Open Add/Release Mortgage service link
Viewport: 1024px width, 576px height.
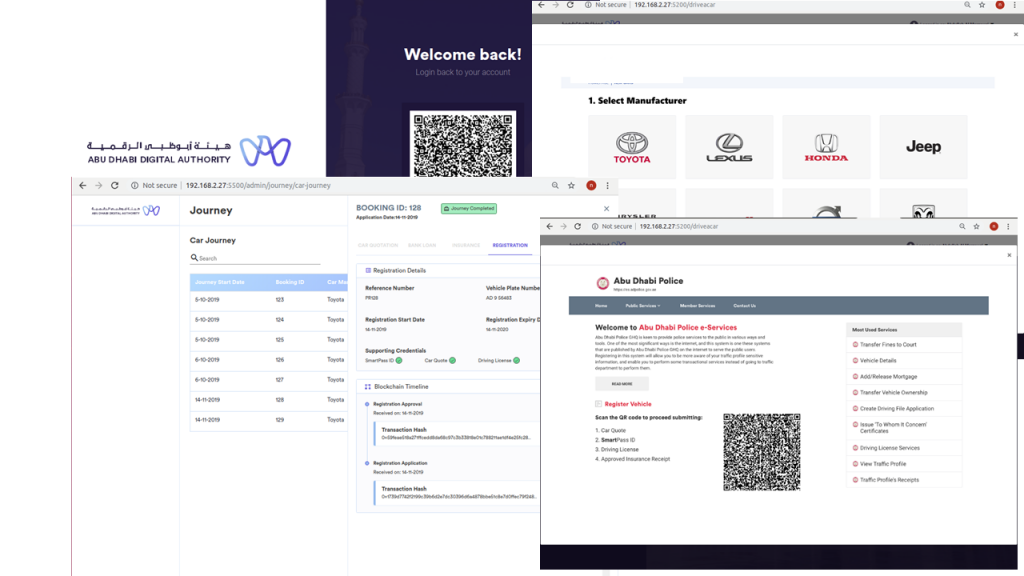click(x=888, y=377)
